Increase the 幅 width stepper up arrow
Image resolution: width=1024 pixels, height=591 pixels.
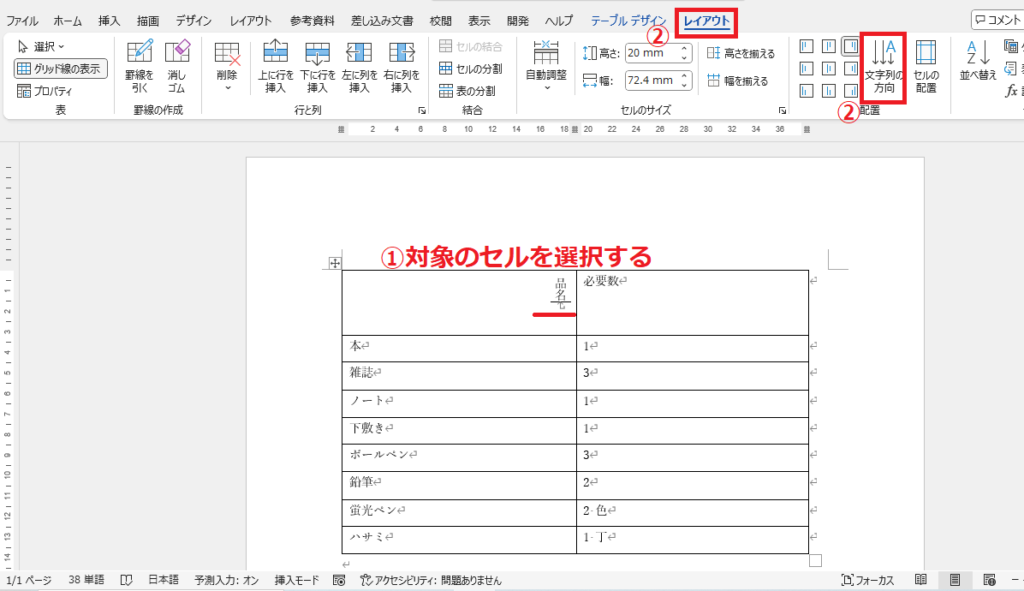(x=684, y=76)
